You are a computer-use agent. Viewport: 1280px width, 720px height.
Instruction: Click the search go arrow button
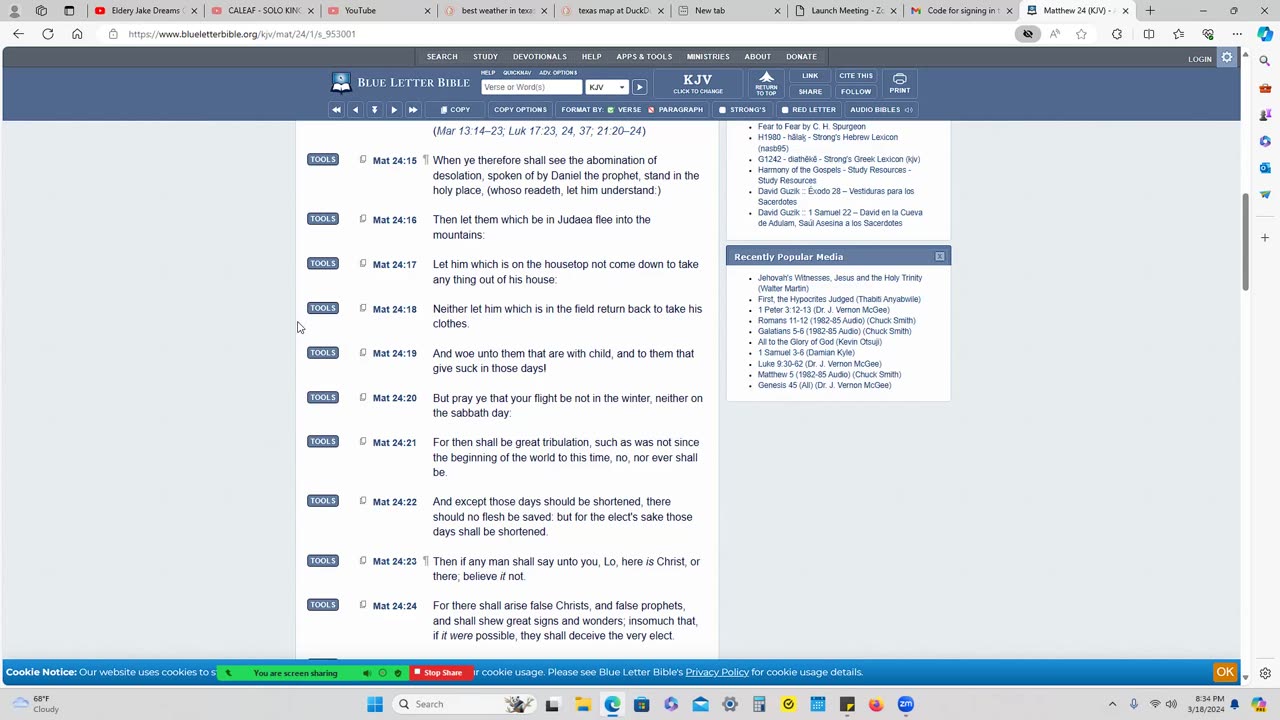[x=639, y=87]
